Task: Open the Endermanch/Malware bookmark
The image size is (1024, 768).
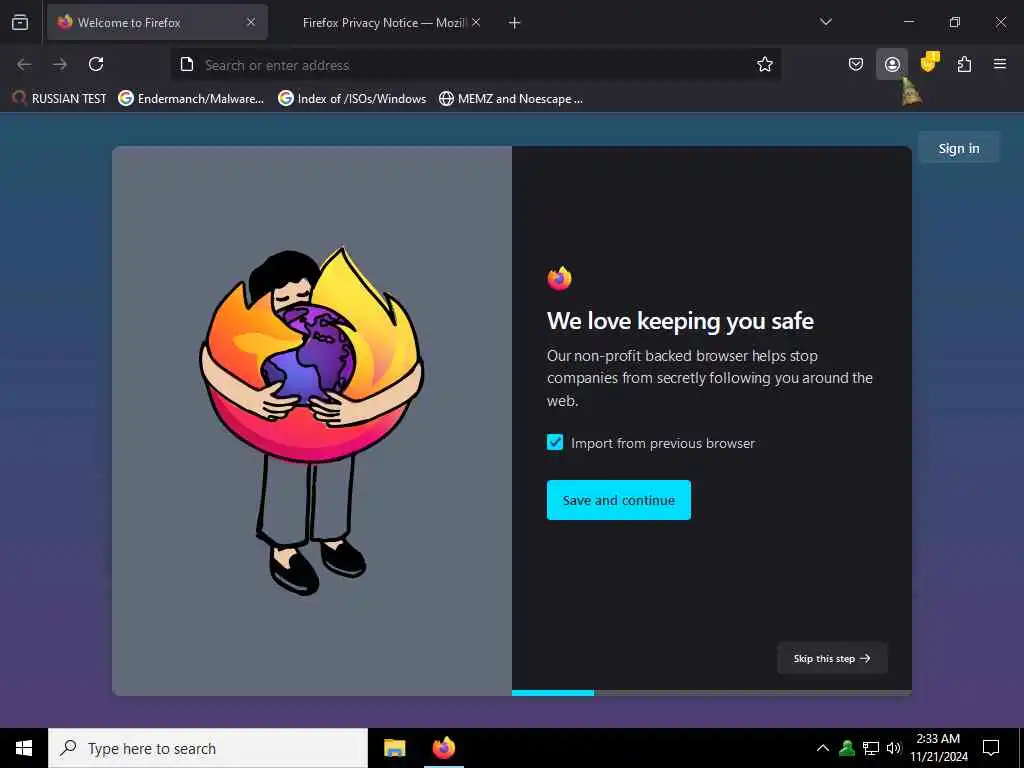Action: click(x=191, y=99)
